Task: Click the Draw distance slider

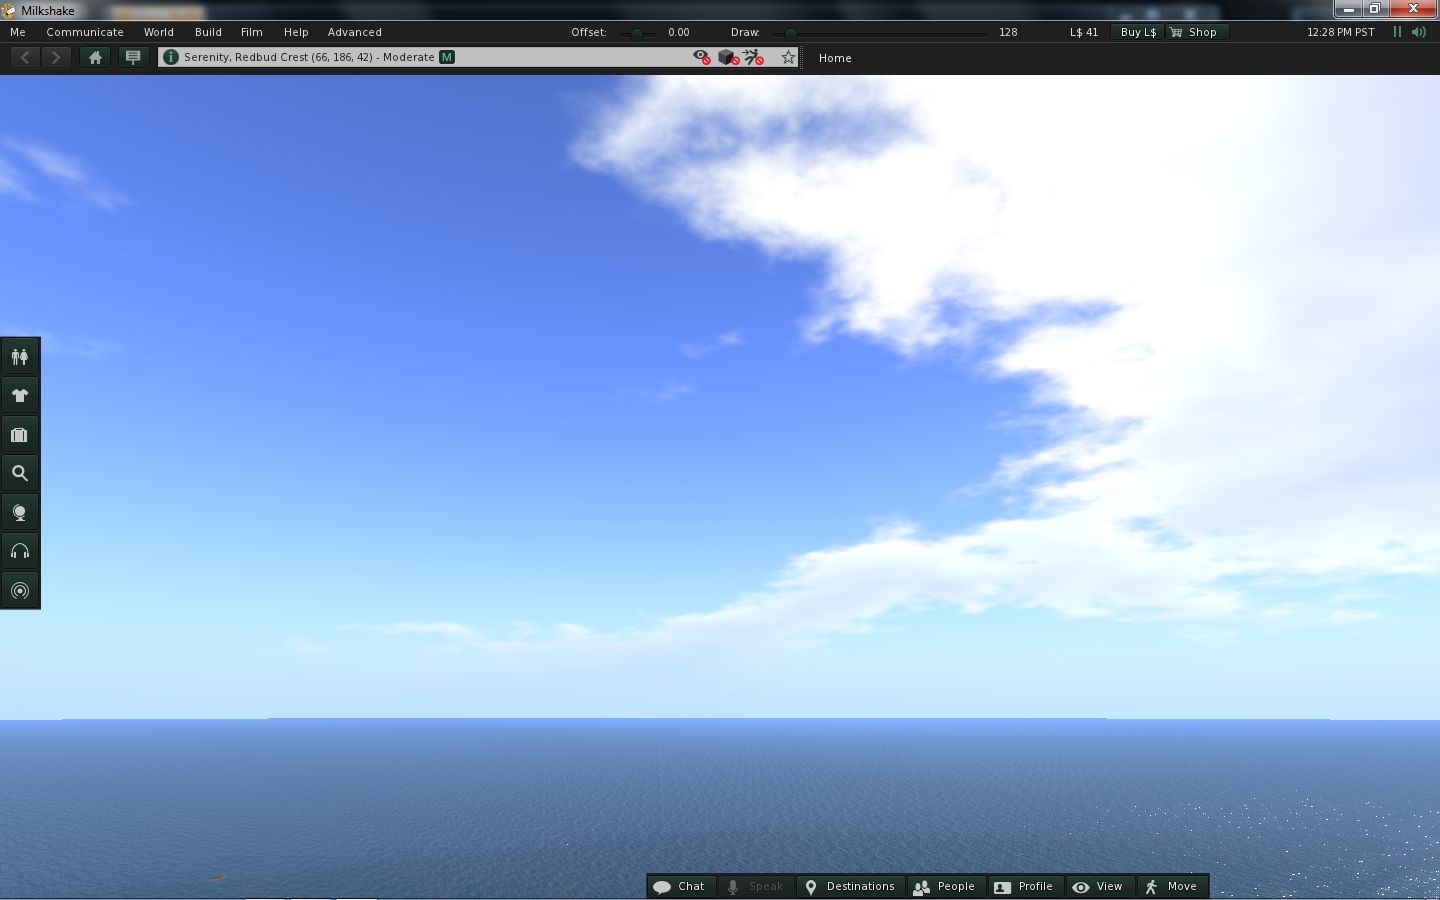Action: click(x=880, y=33)
